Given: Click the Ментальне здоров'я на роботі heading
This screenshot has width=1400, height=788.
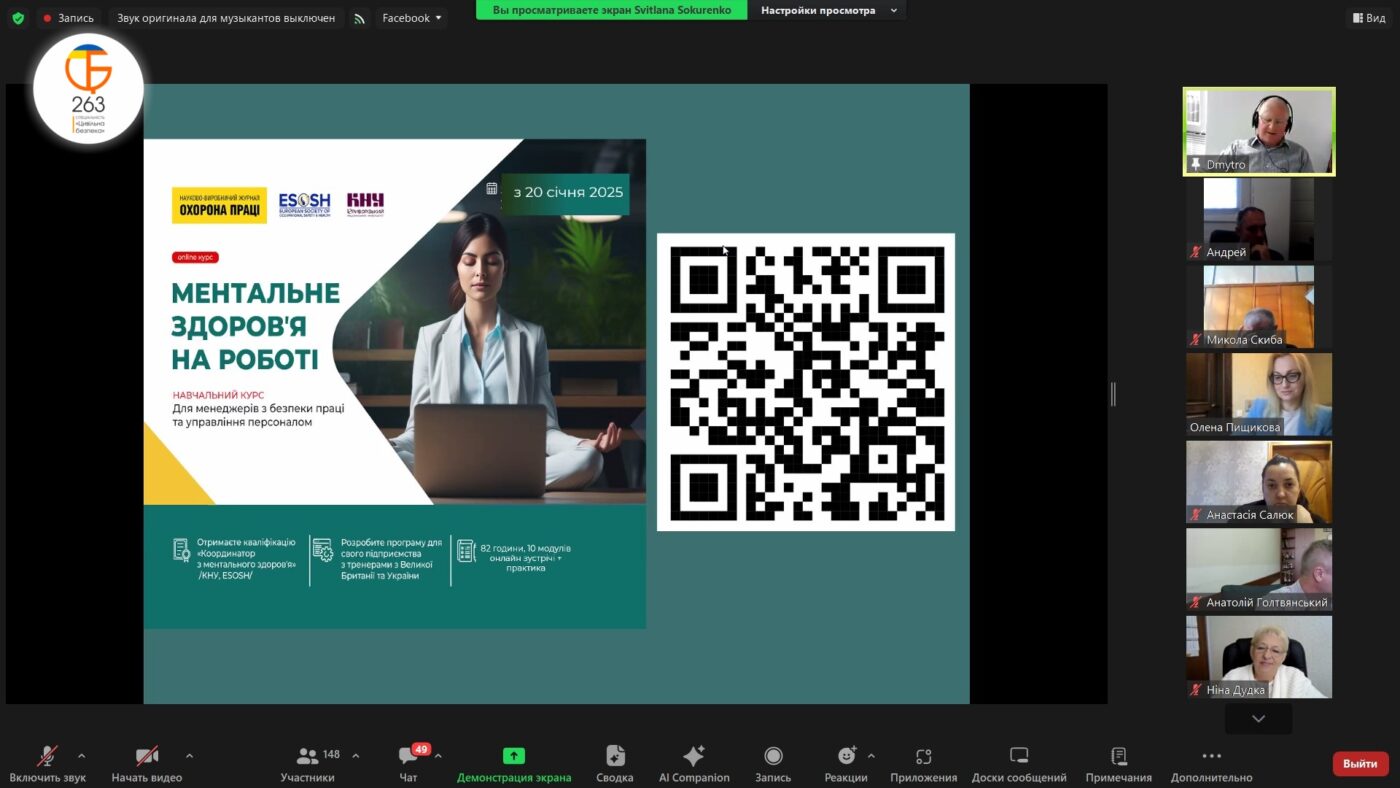Looking at the screenshot, I should pos(256,326).
